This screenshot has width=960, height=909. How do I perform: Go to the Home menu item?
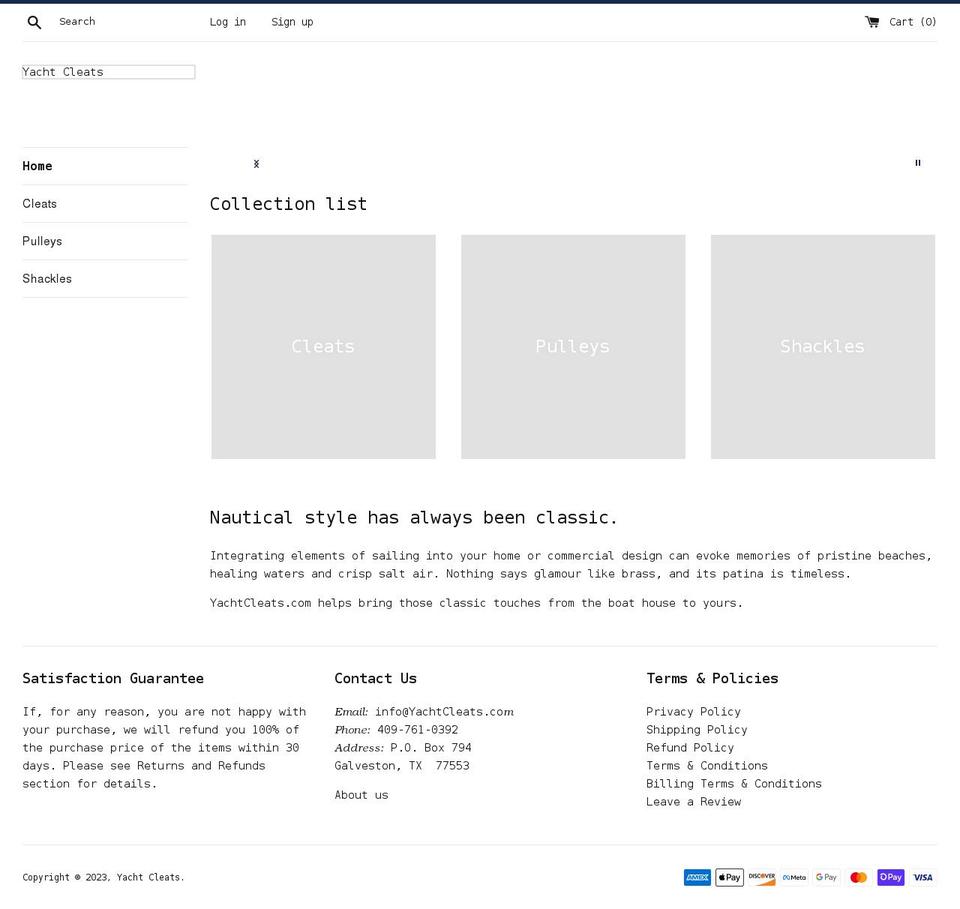tap(37, 166)
